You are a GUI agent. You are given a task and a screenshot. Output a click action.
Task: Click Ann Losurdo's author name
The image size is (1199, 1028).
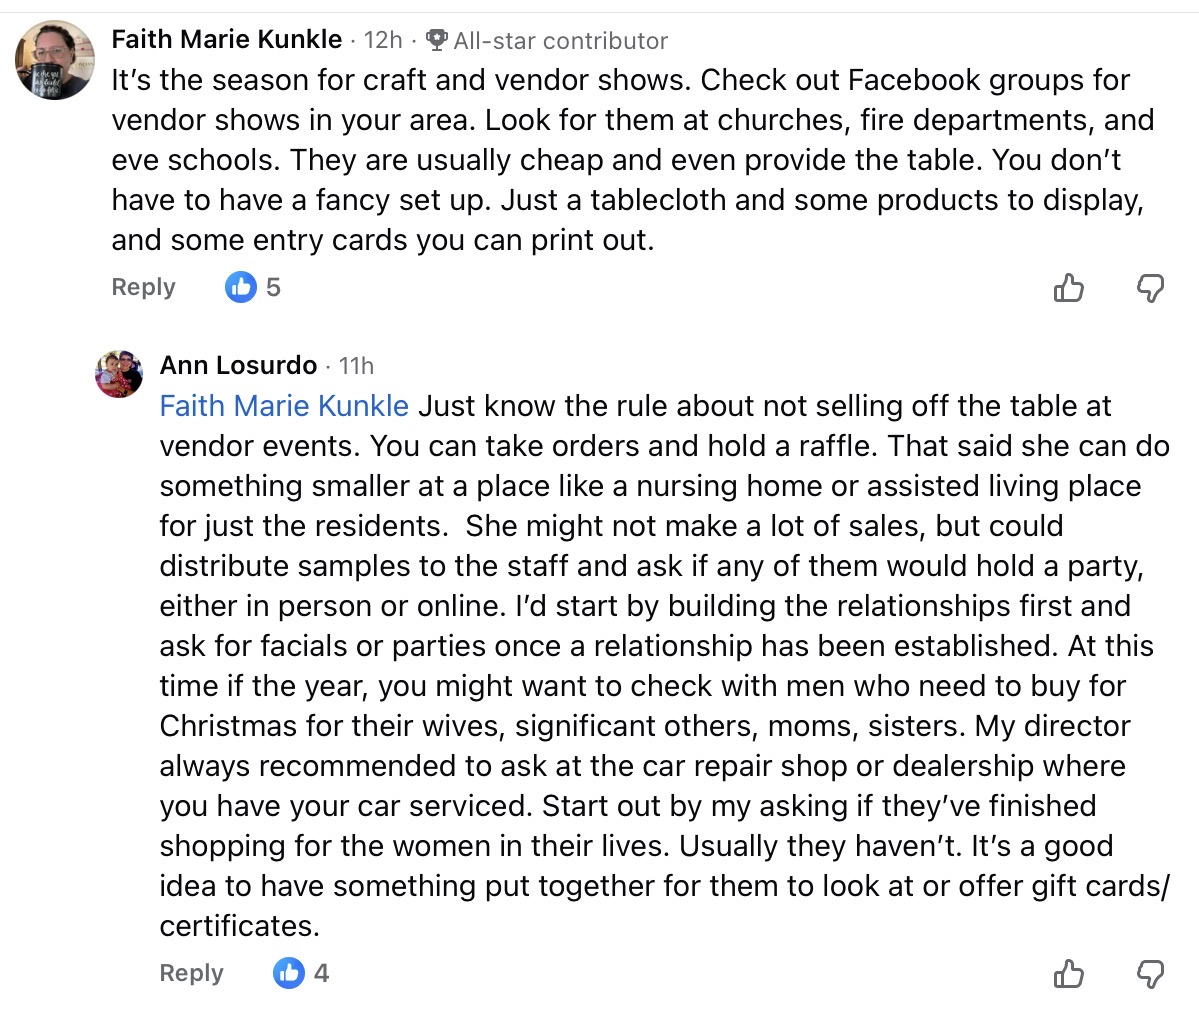tap(238, 365)
